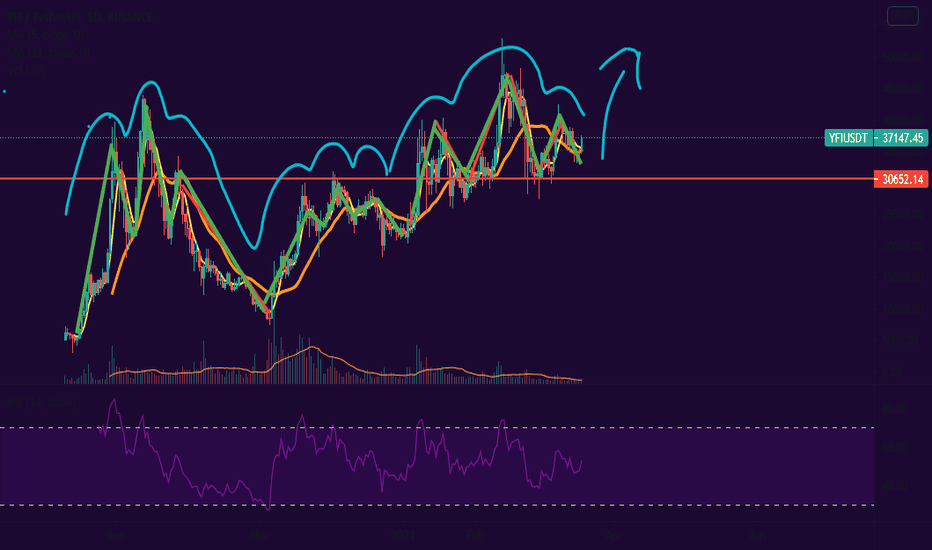Click the Sep label on time axis
The height and width of the screenshot is (550, 932).
(116, 536)
